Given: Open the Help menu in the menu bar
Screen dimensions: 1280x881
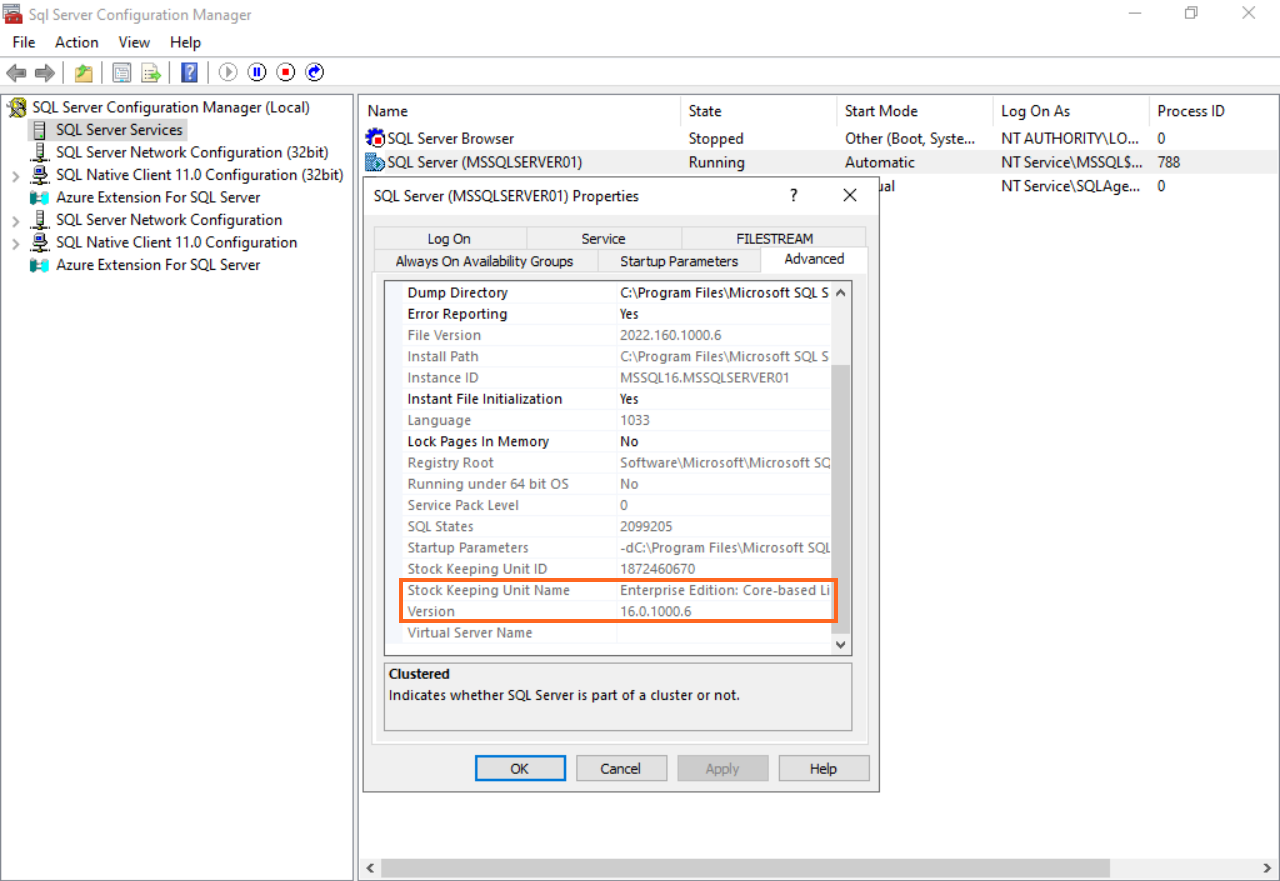Looking at the screenshot, I should (185, 42).
